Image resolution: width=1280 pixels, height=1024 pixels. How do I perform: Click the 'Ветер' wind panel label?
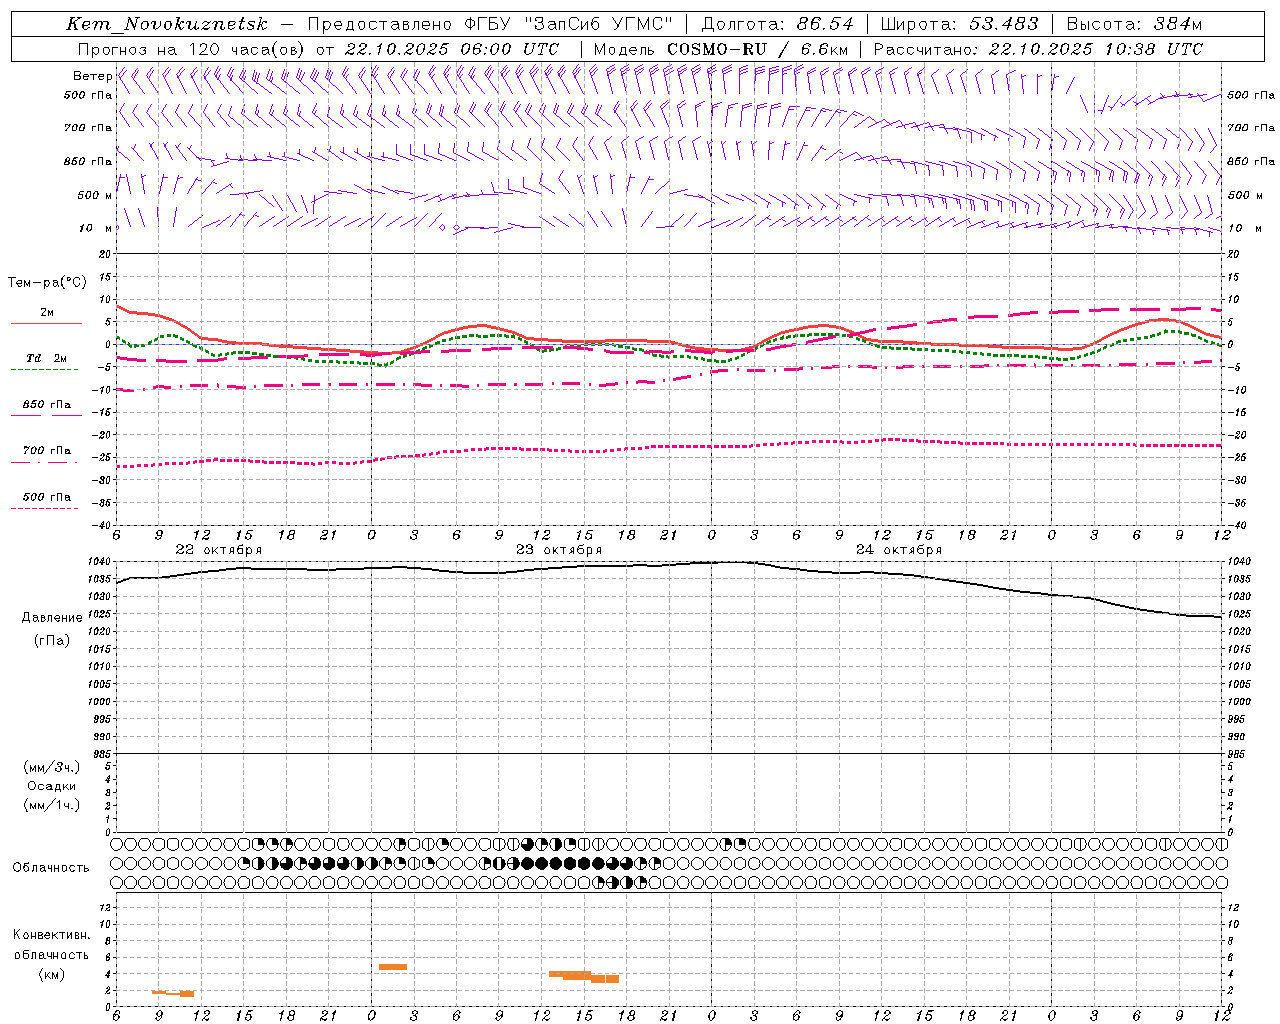click(x=92, y=76)
